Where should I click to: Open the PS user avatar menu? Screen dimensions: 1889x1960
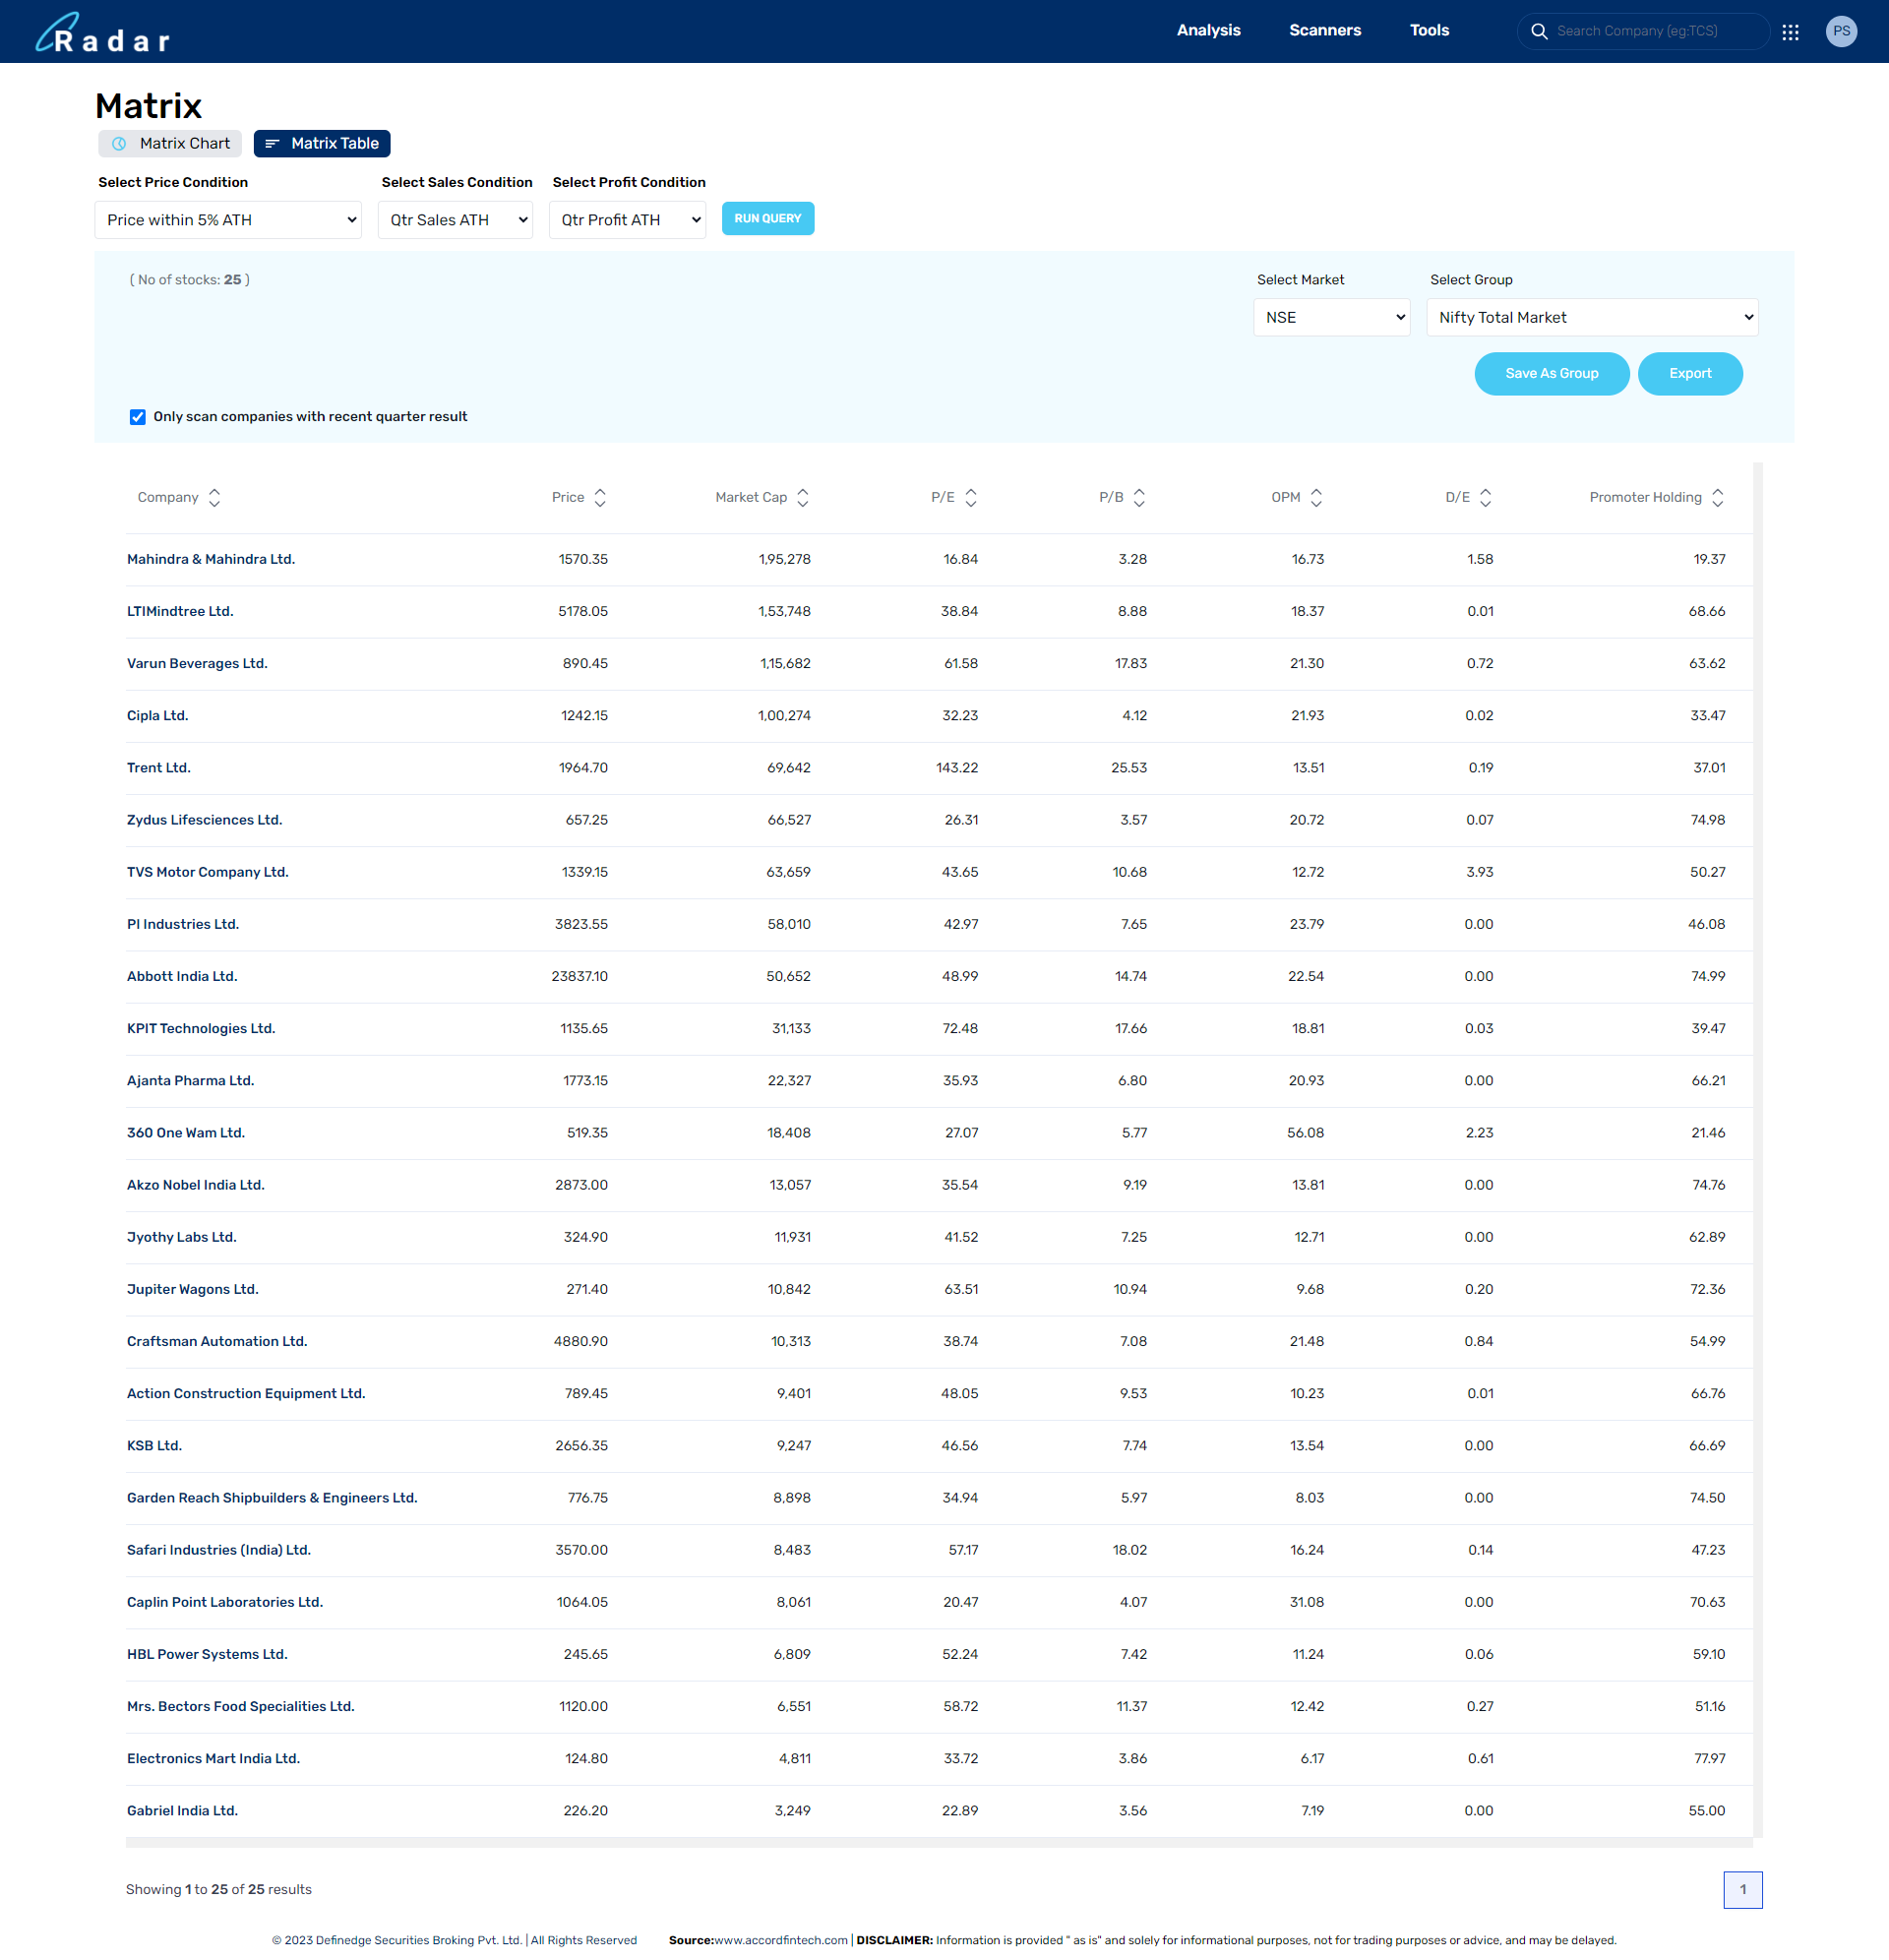tap(1841, 31)
